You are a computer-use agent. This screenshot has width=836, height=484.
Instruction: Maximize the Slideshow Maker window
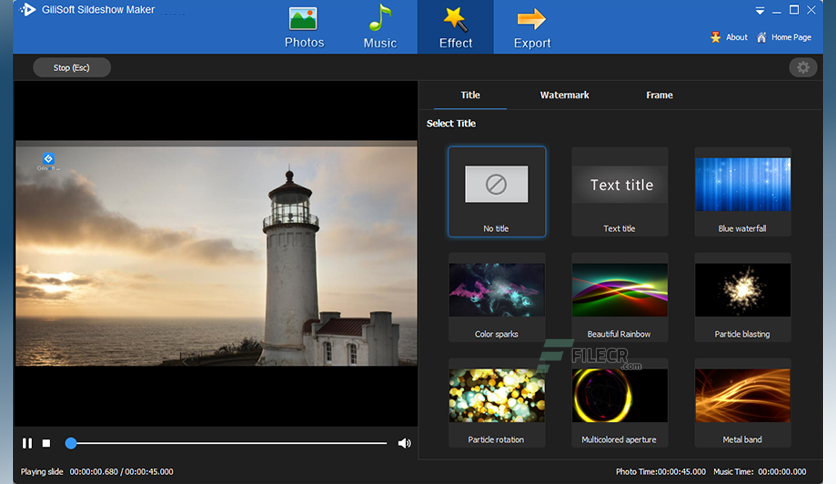794,10
